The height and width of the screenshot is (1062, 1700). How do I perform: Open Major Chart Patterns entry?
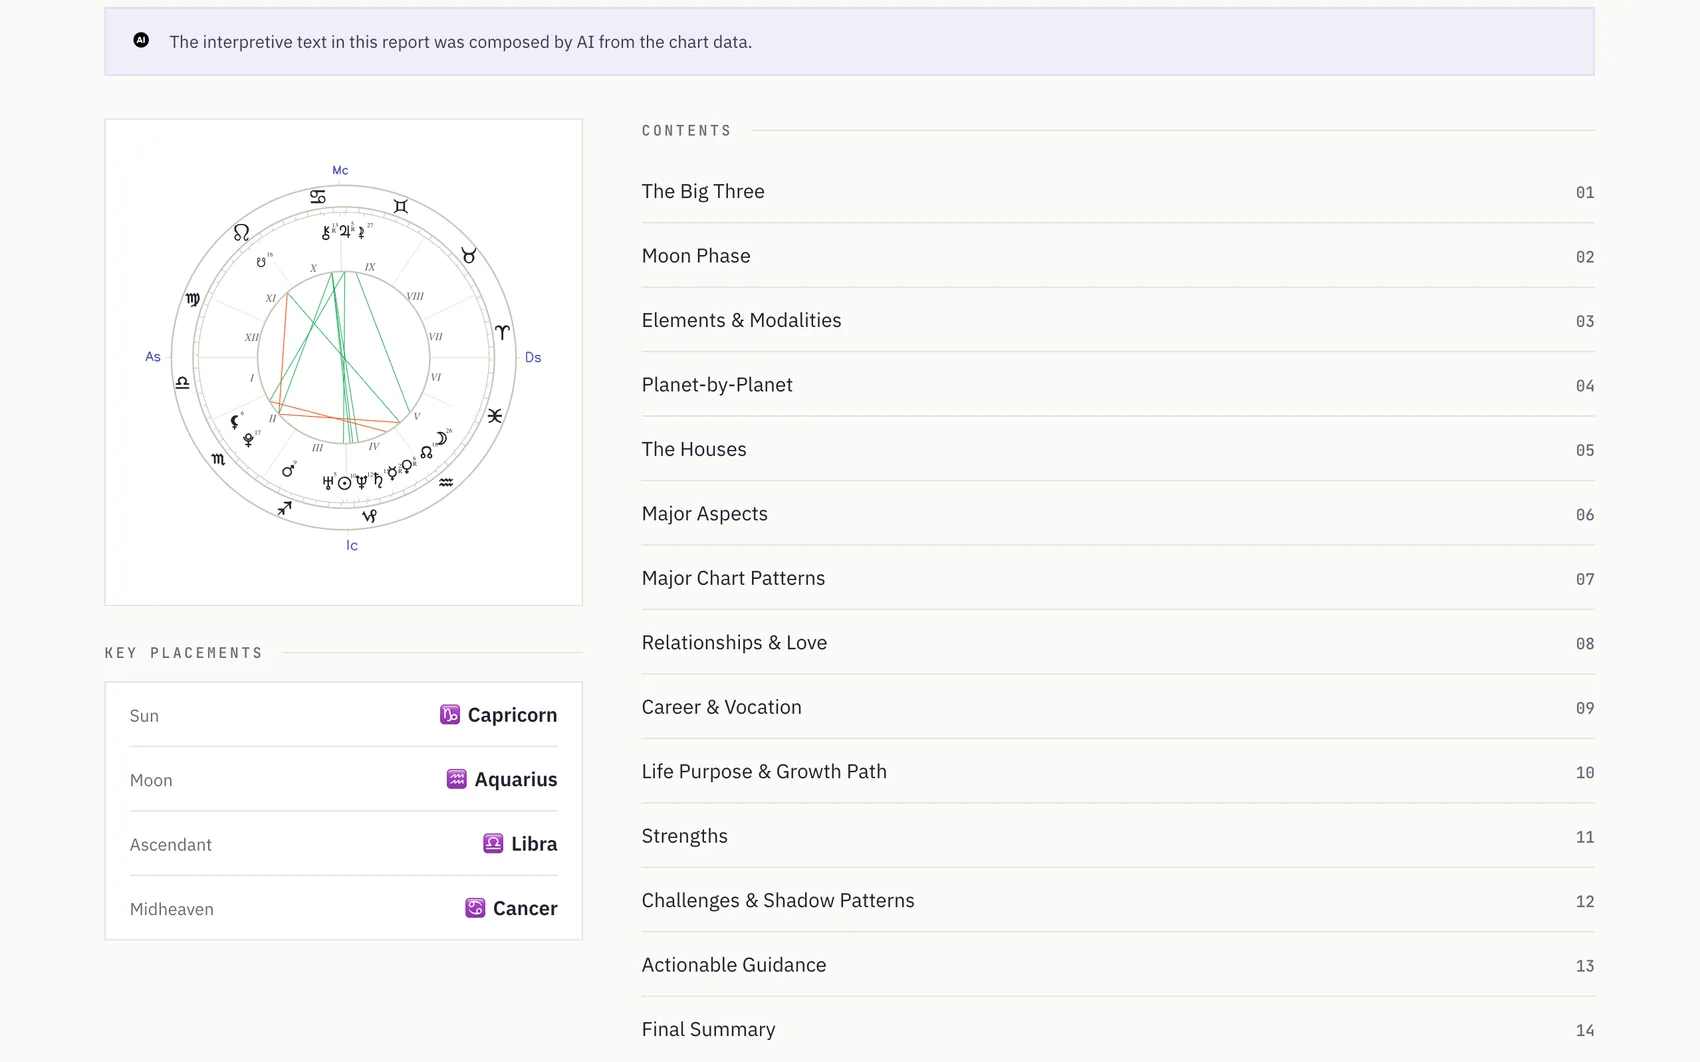(1118, 578)
